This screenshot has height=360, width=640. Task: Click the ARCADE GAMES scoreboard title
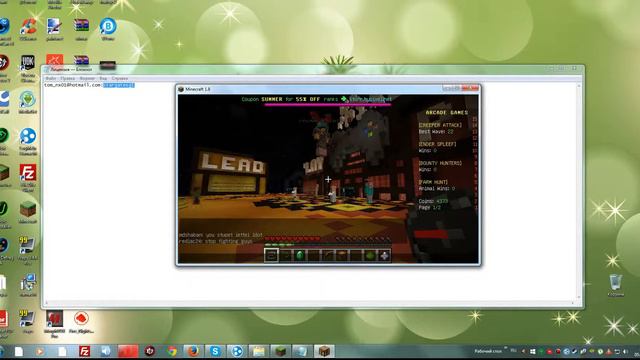point(447,112)
